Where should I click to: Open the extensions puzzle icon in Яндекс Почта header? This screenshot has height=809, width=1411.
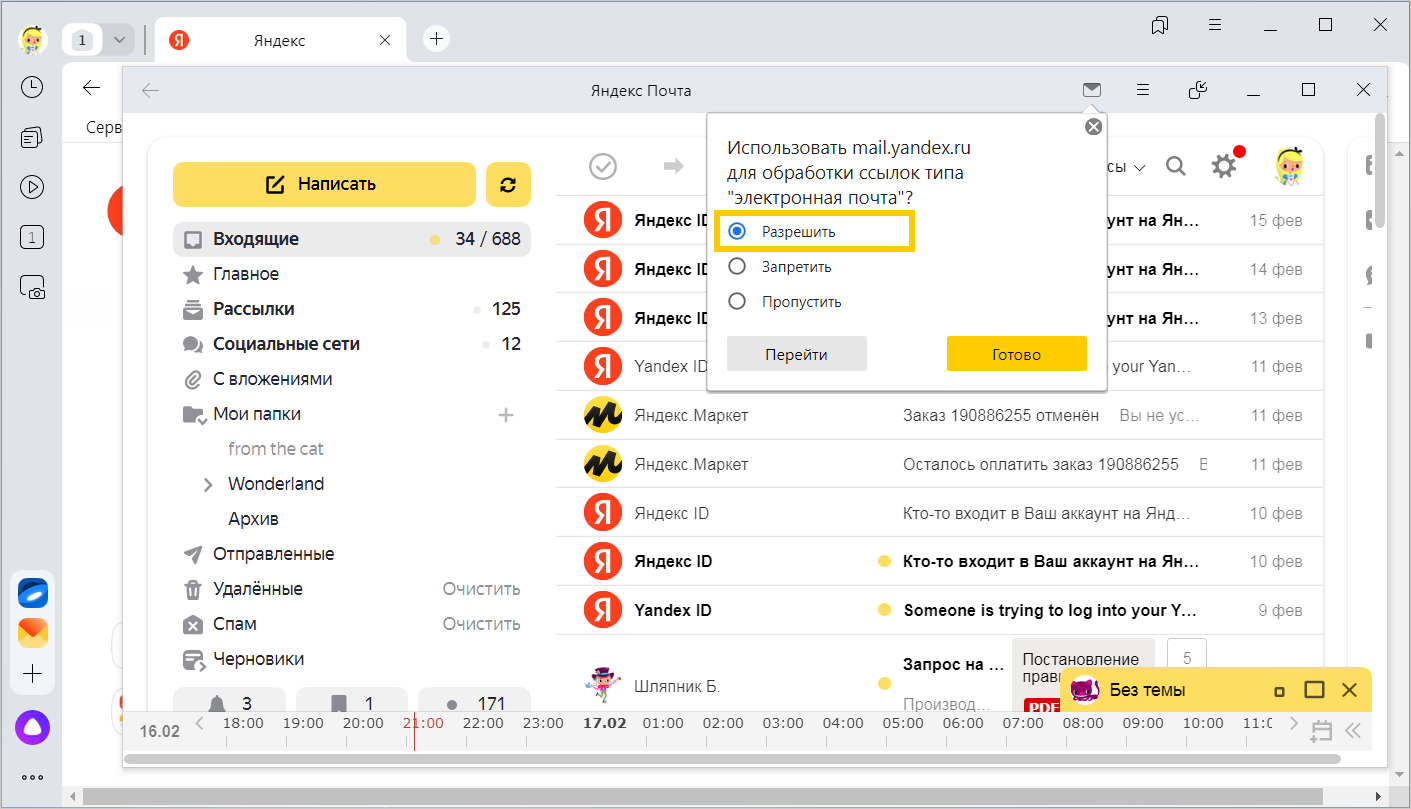[x=1198, y=90]
